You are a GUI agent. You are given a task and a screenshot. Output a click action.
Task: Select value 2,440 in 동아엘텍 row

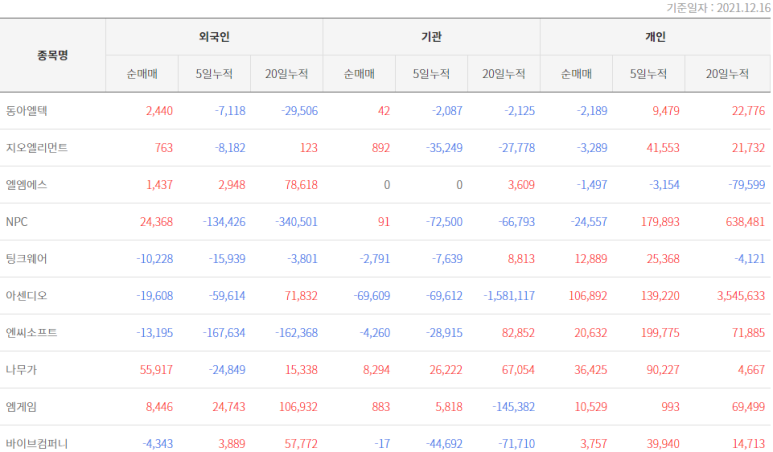(159, 111)
